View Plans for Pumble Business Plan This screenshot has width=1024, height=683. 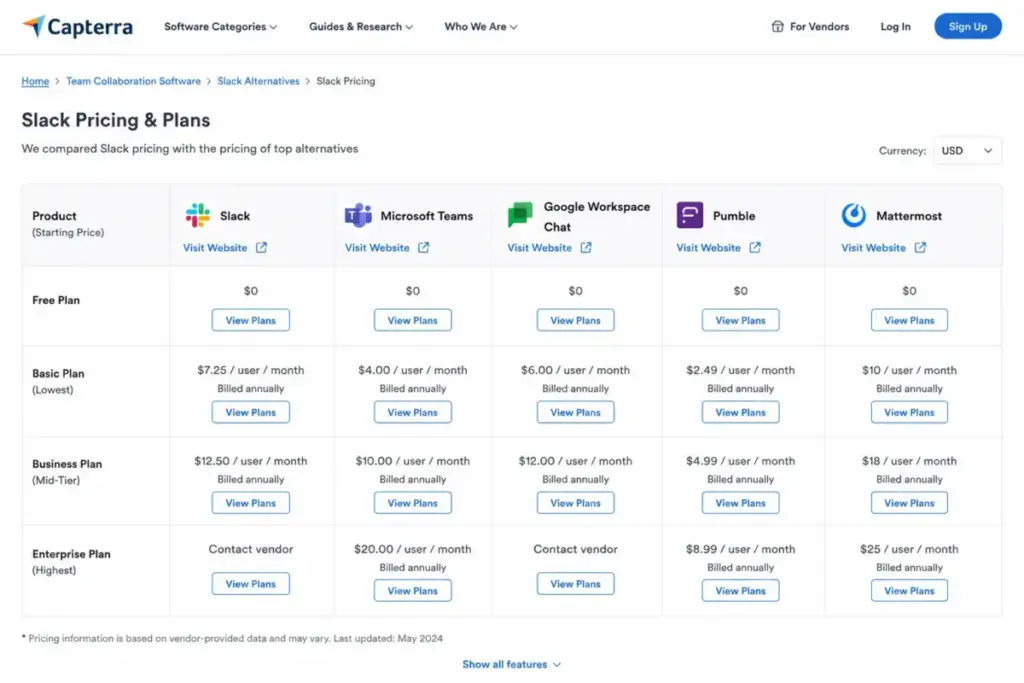tap(741, 503)
